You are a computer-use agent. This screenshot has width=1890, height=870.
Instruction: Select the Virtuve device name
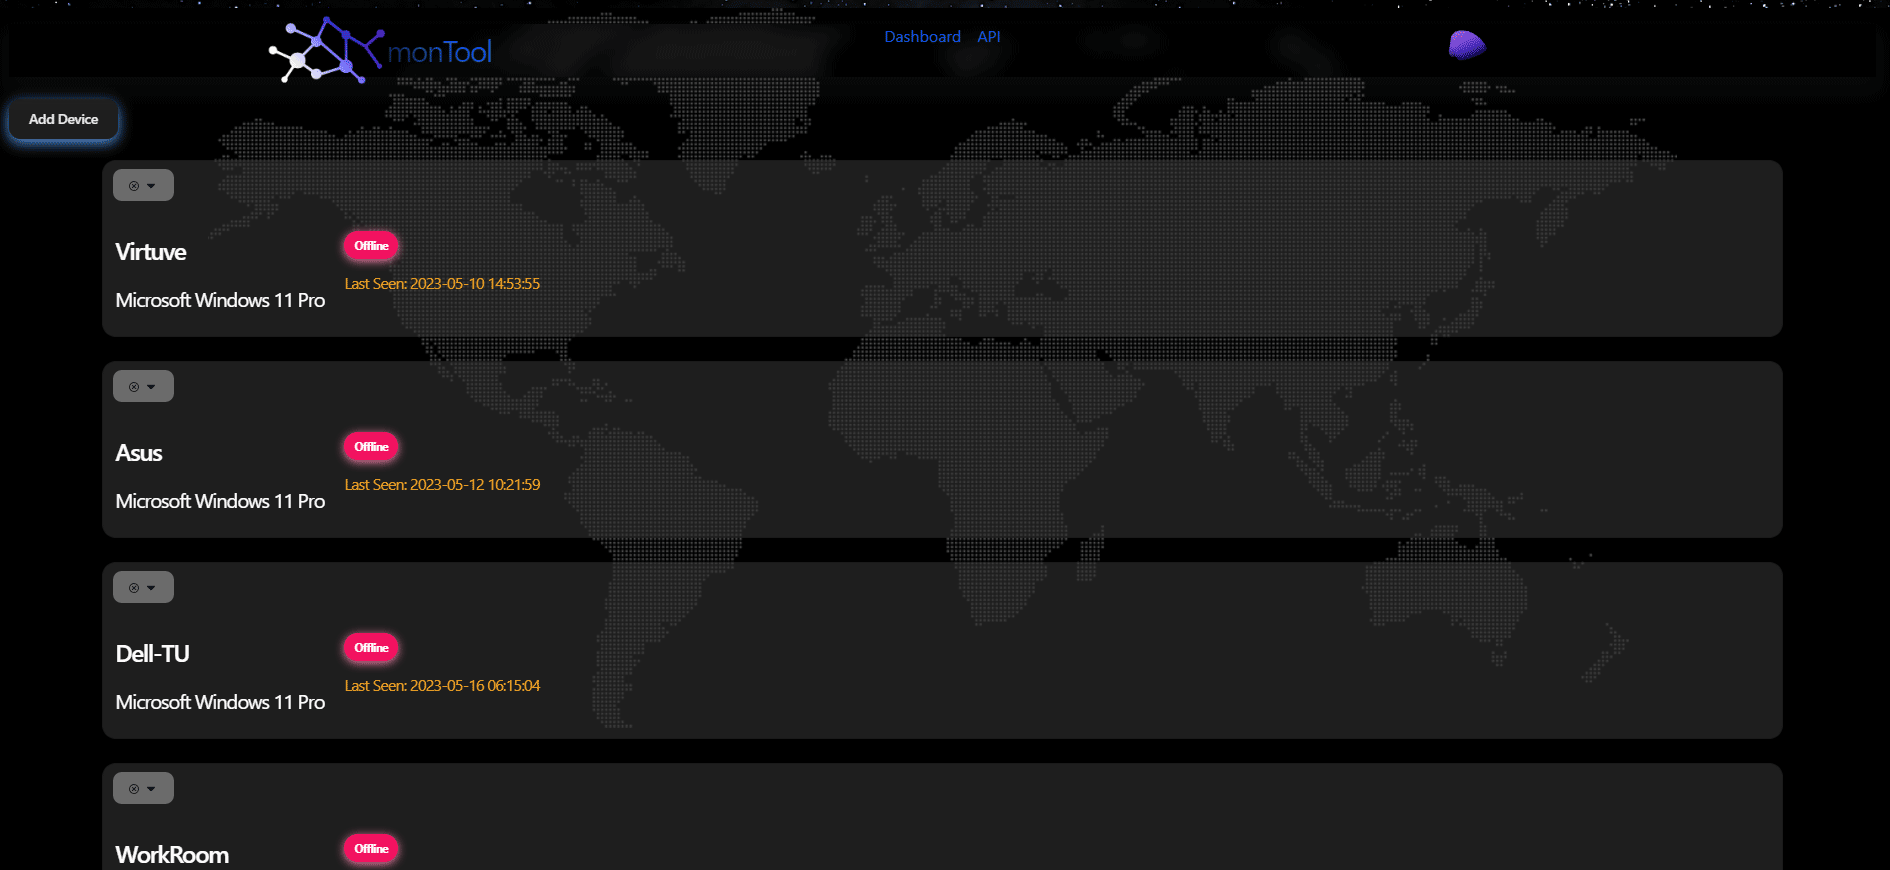[x=151, y=252]
